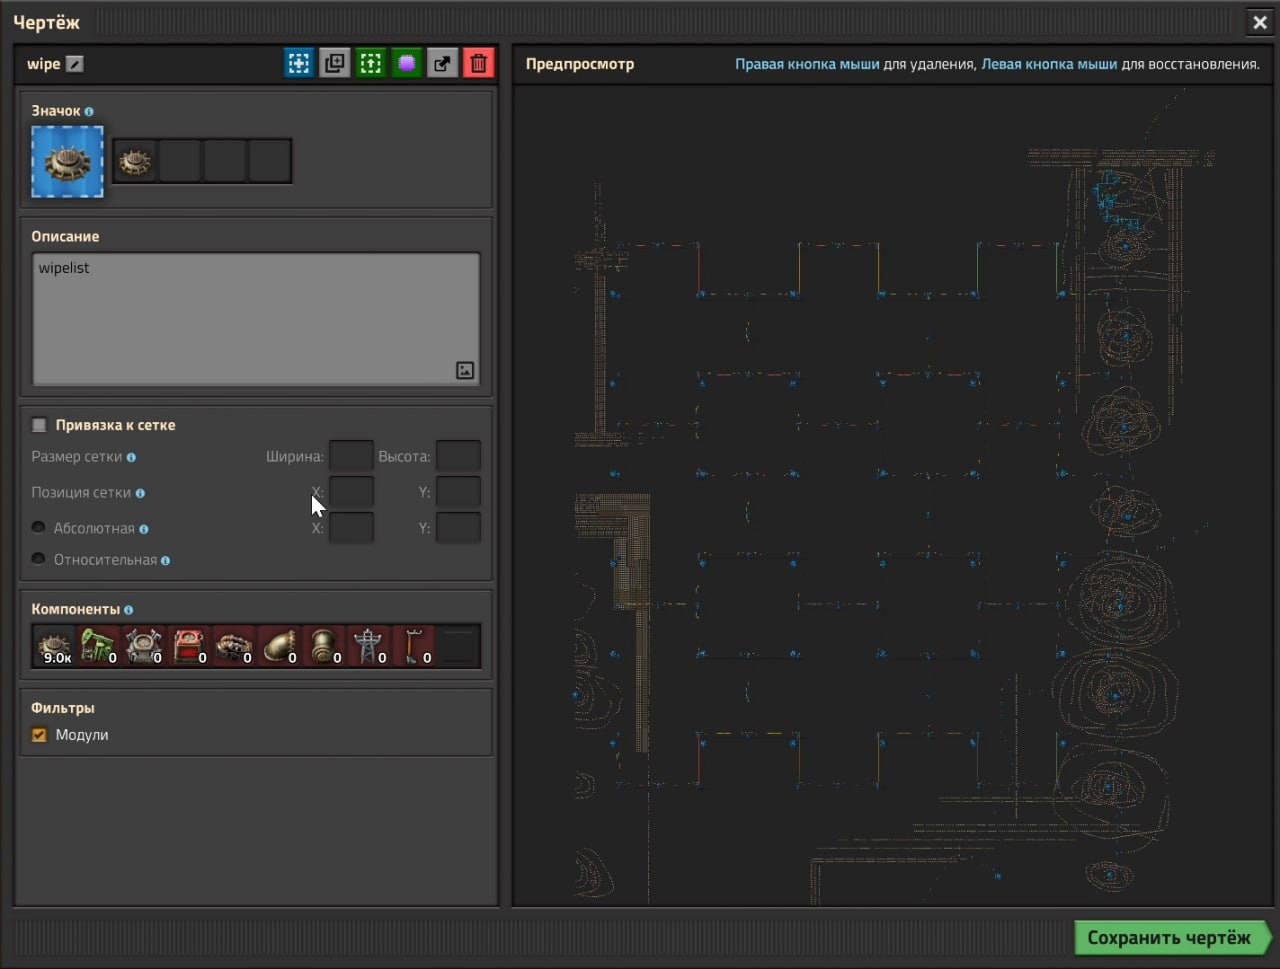Uncheck the Модули filter checkbox

tap(39, 735)
